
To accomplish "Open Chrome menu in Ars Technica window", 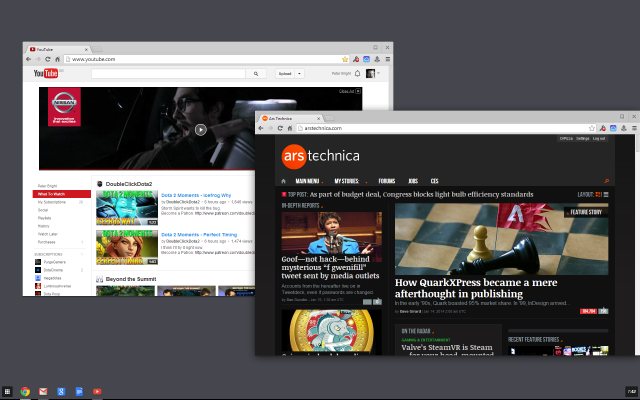I will (634, 128).
